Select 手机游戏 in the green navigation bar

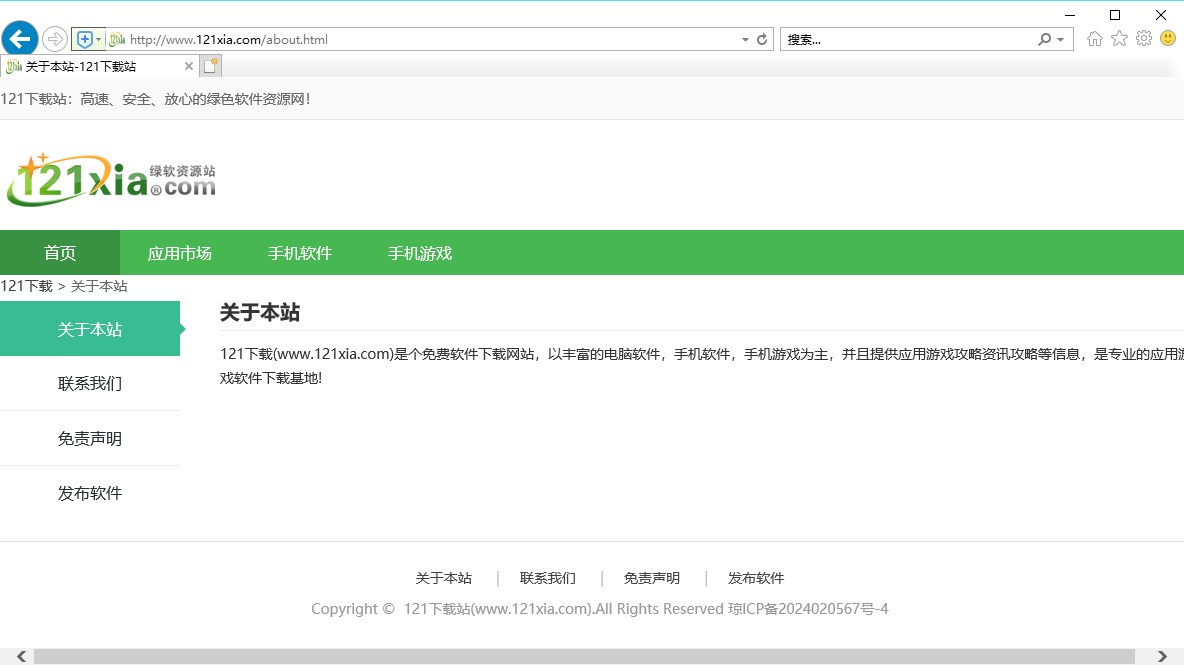[x=420, y=253]
